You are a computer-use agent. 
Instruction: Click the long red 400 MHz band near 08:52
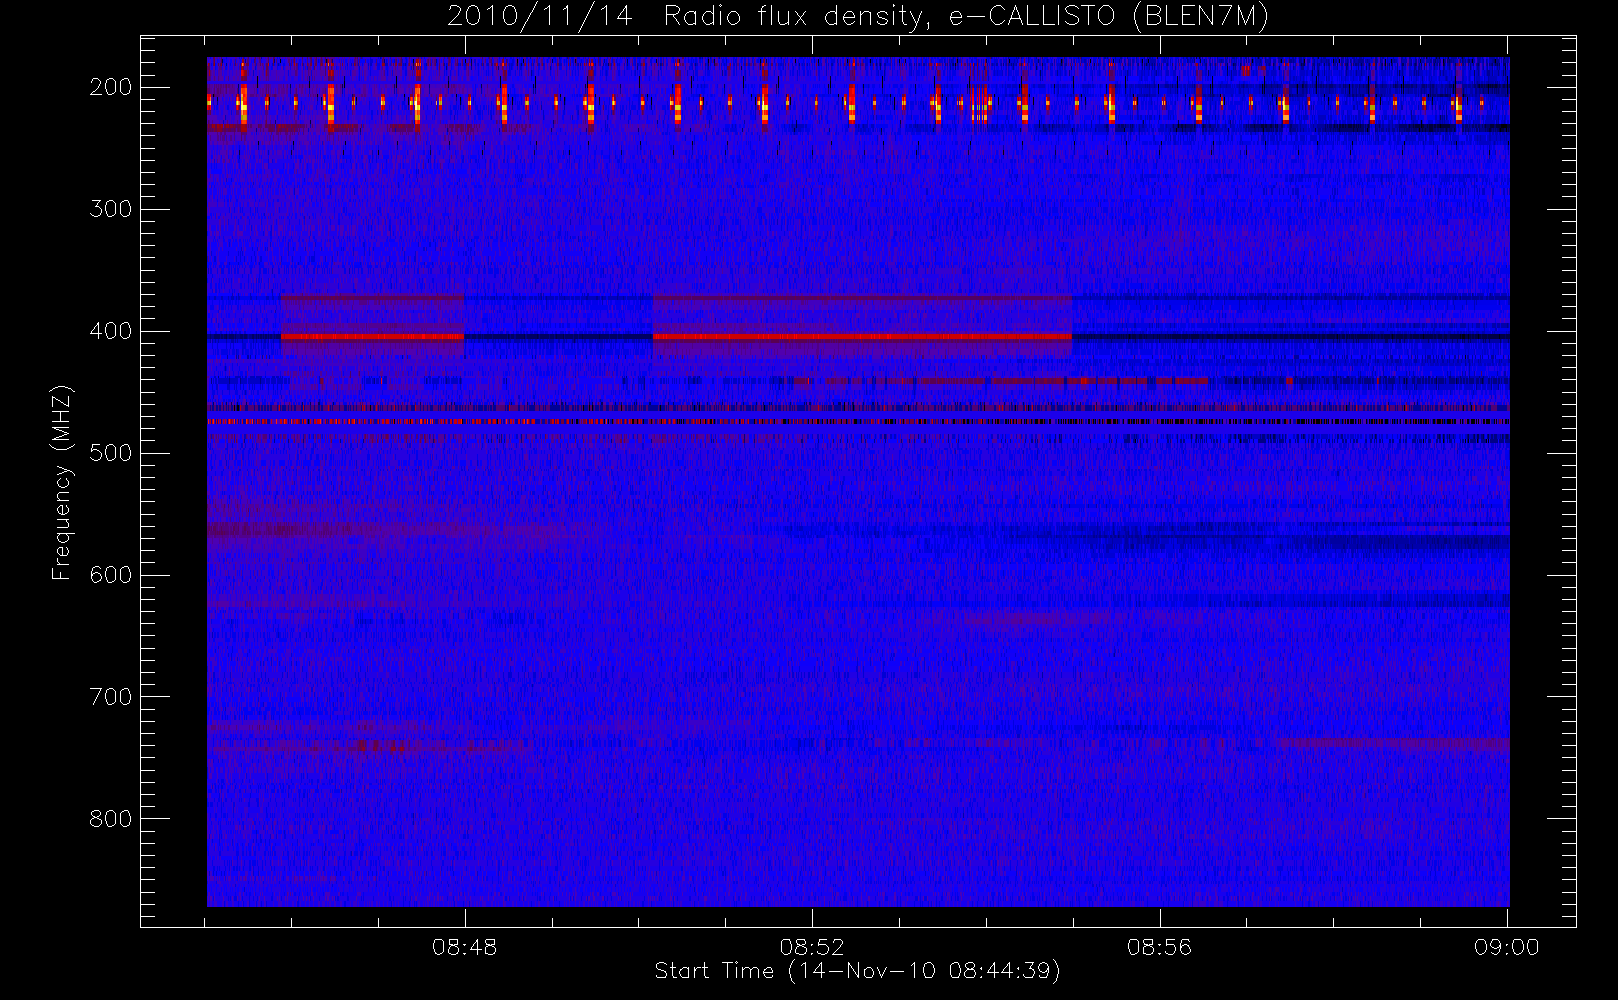(862, 337)
